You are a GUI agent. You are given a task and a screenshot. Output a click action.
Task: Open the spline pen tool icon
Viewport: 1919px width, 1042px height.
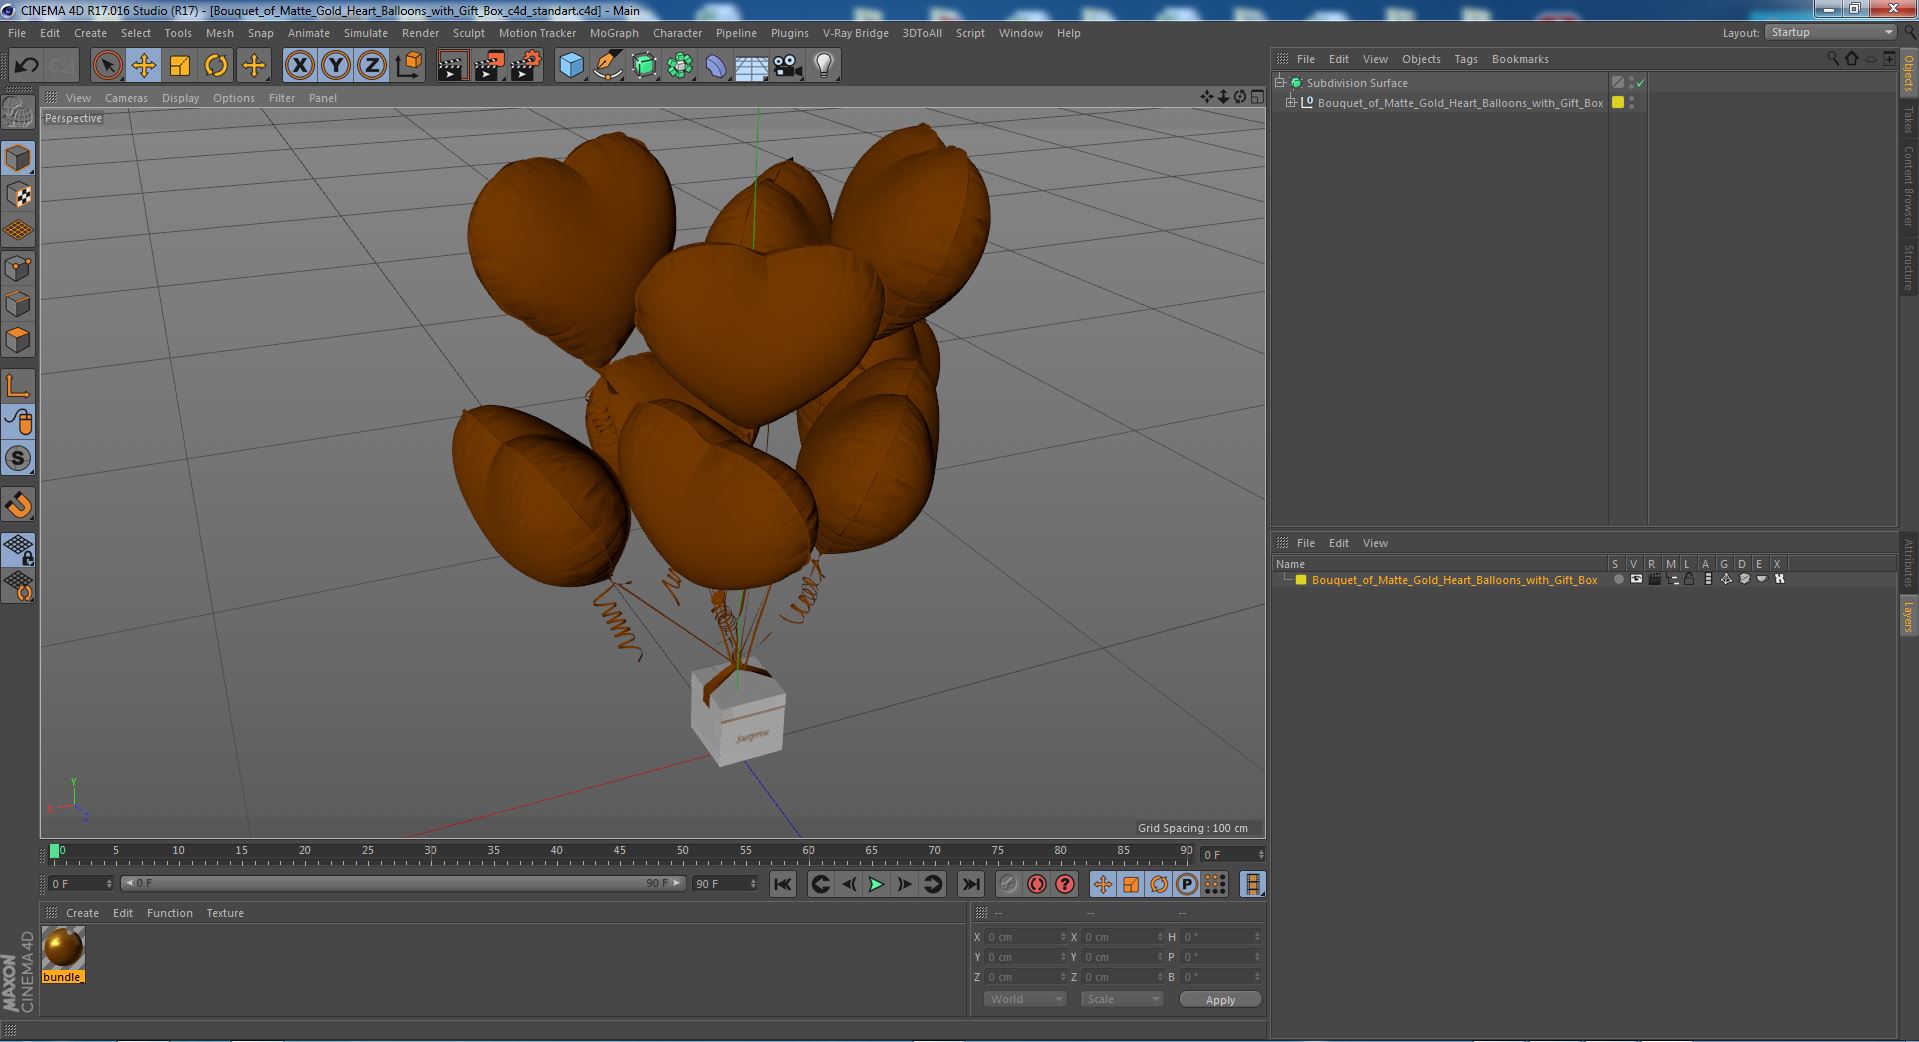[x=607, y=66]
